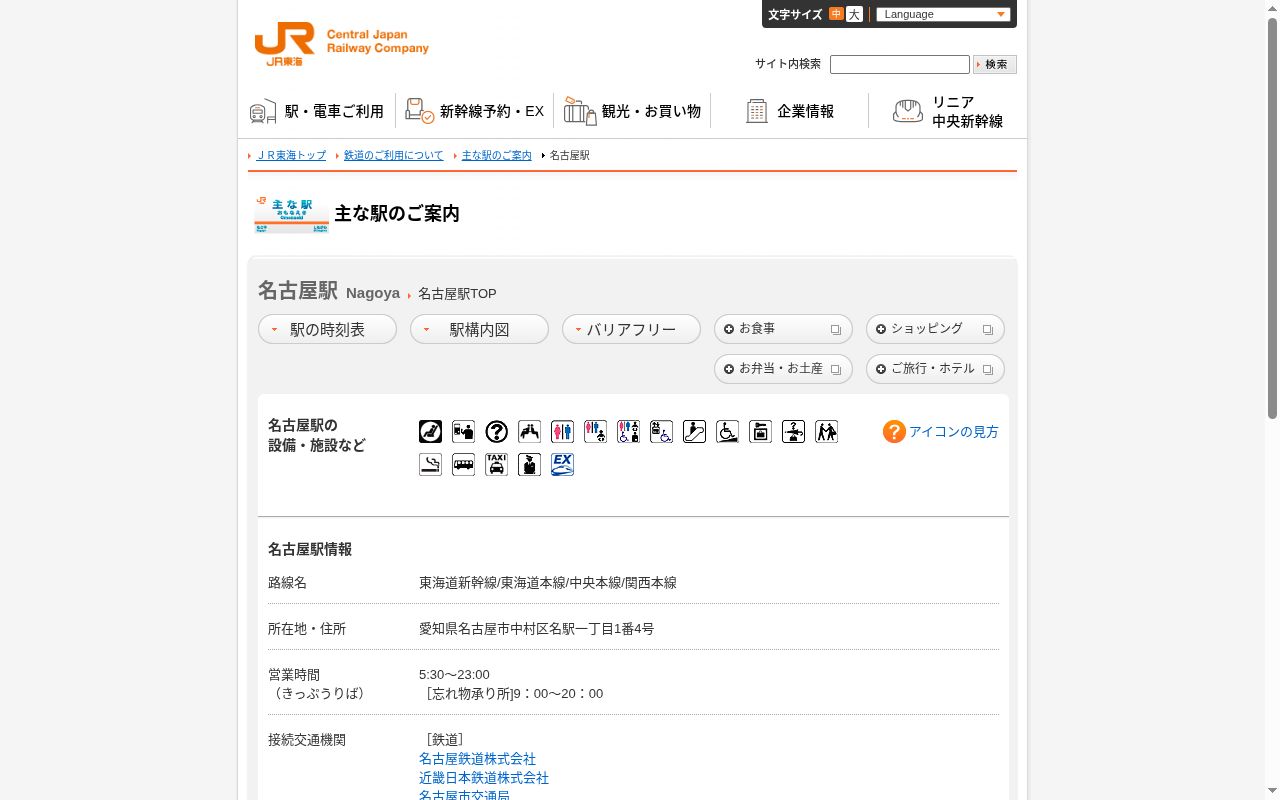Viewport: 1280px width, 800px height.
Task: Open the リニア中央新幹線 menu
Action: [947, 111]
